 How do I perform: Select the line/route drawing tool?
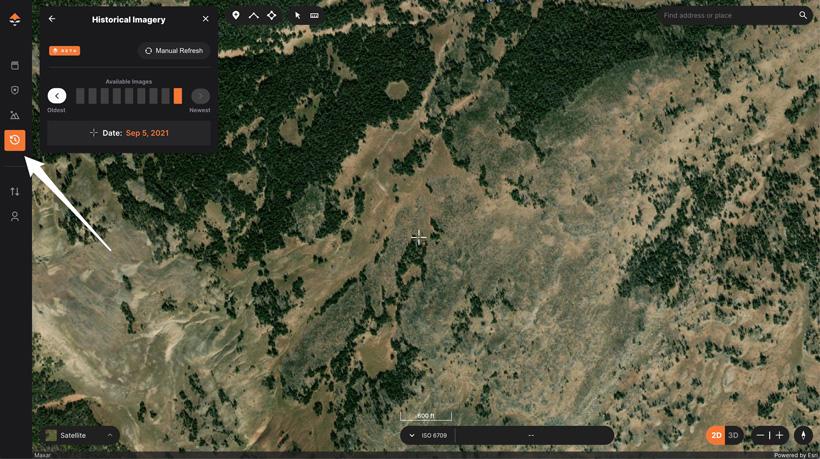(254, 15)
